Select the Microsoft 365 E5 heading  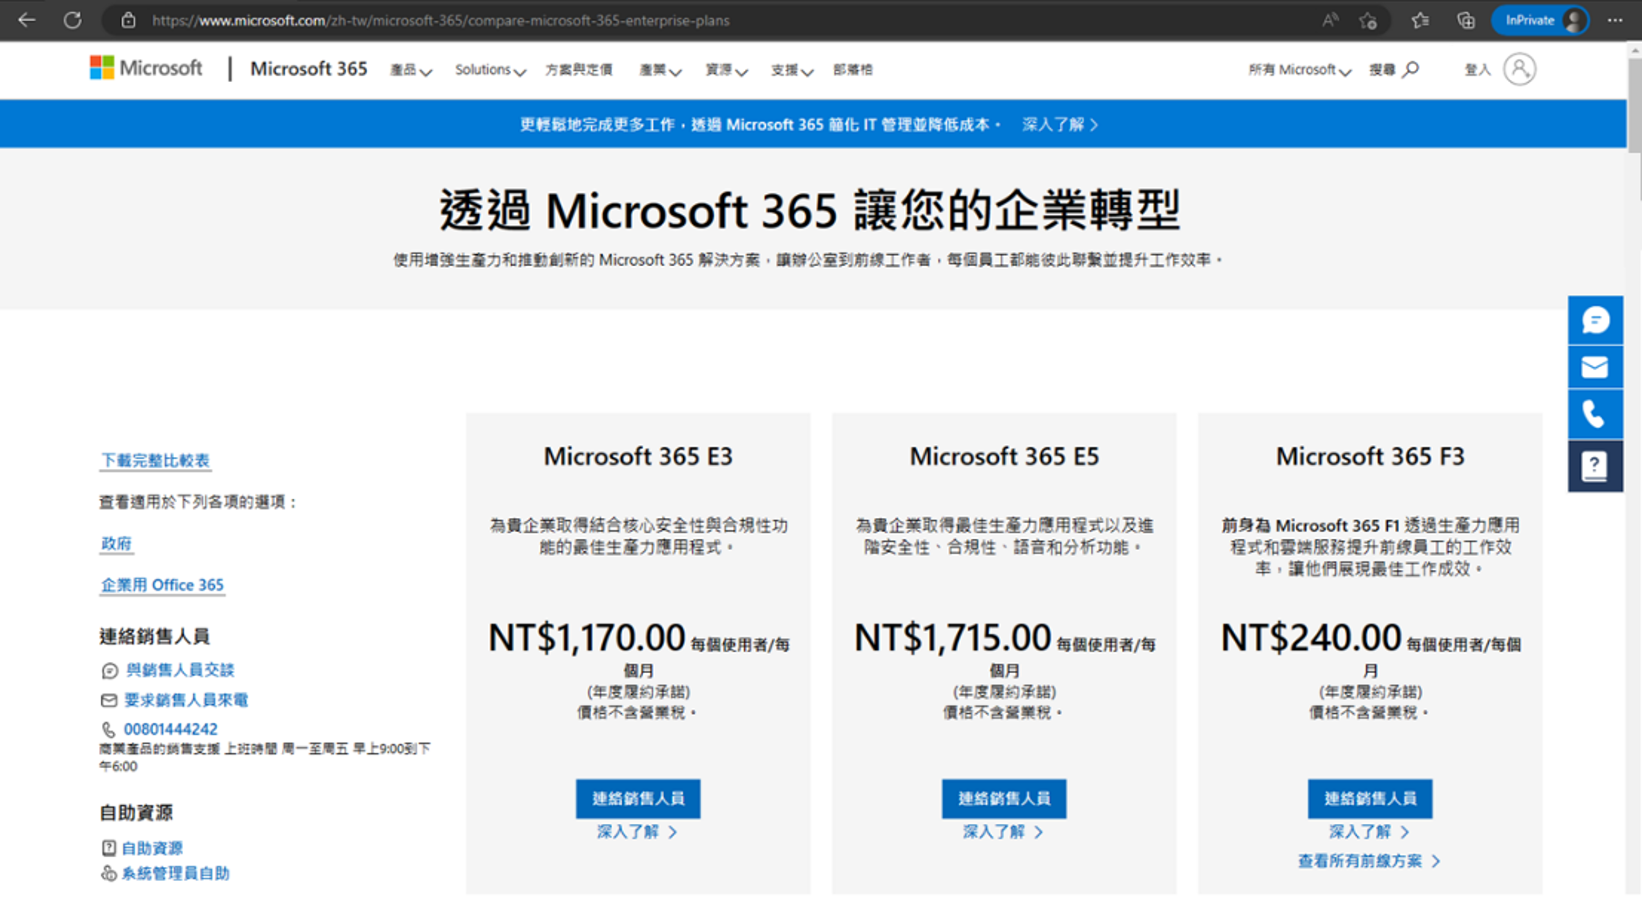pos(1004,456)
